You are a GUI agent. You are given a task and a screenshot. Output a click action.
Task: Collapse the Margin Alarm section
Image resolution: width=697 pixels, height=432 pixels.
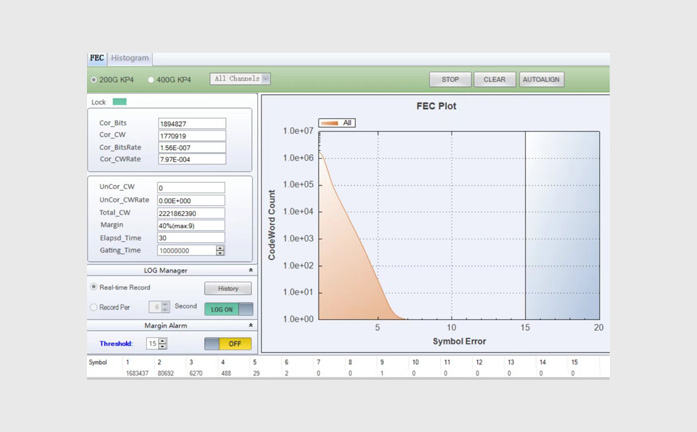pos(251,325)
